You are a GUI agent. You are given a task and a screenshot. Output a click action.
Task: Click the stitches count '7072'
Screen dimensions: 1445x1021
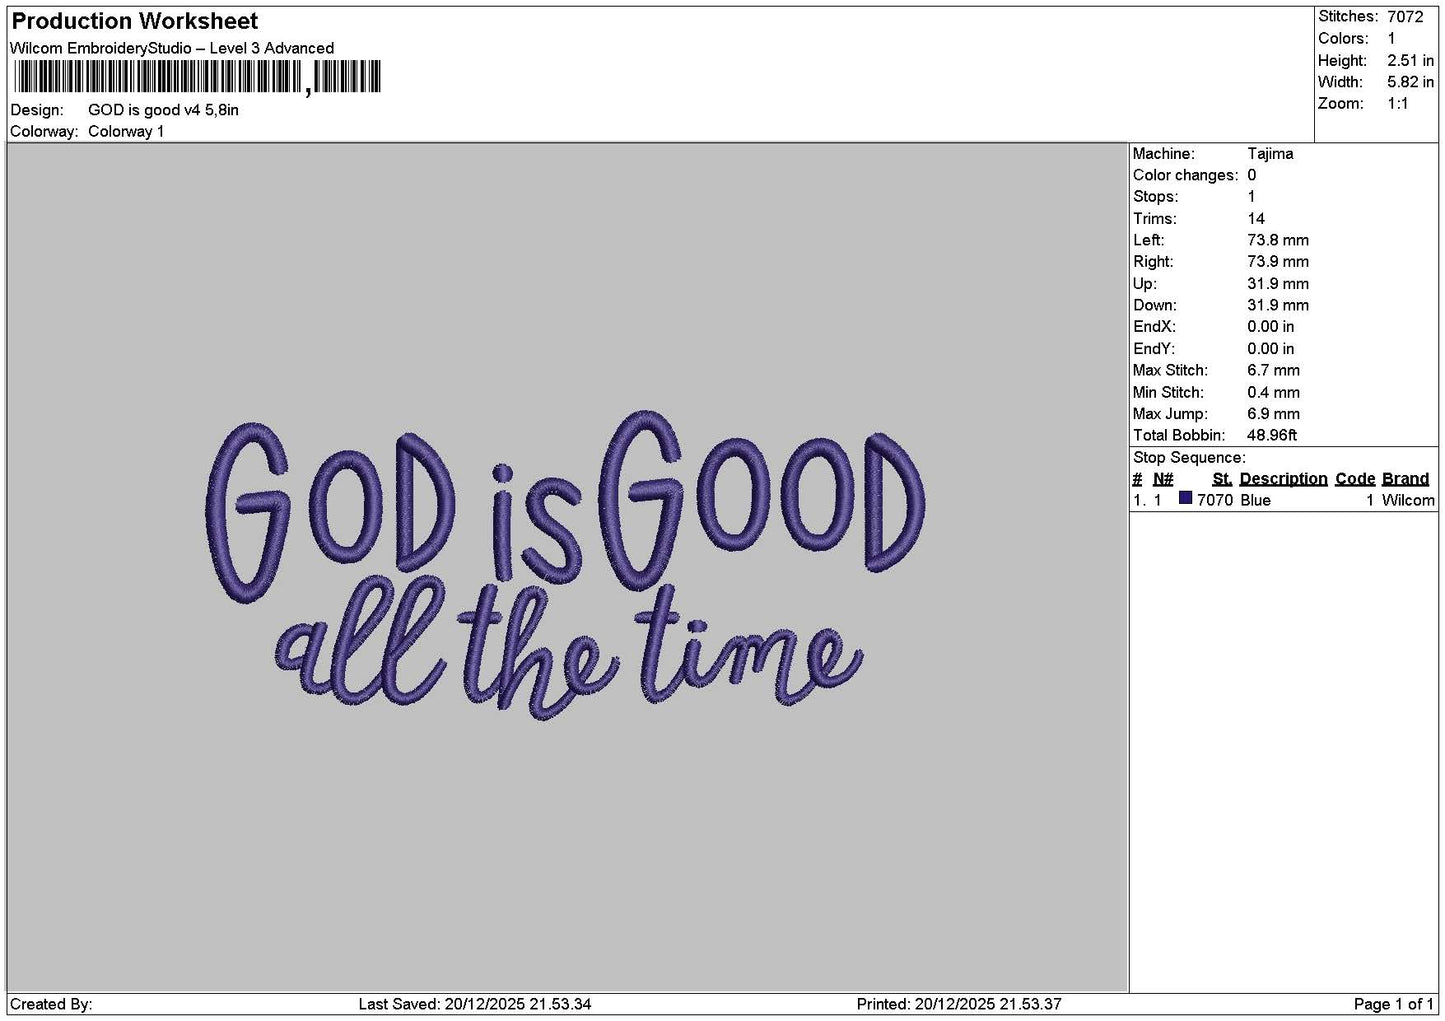(1405, 17)
